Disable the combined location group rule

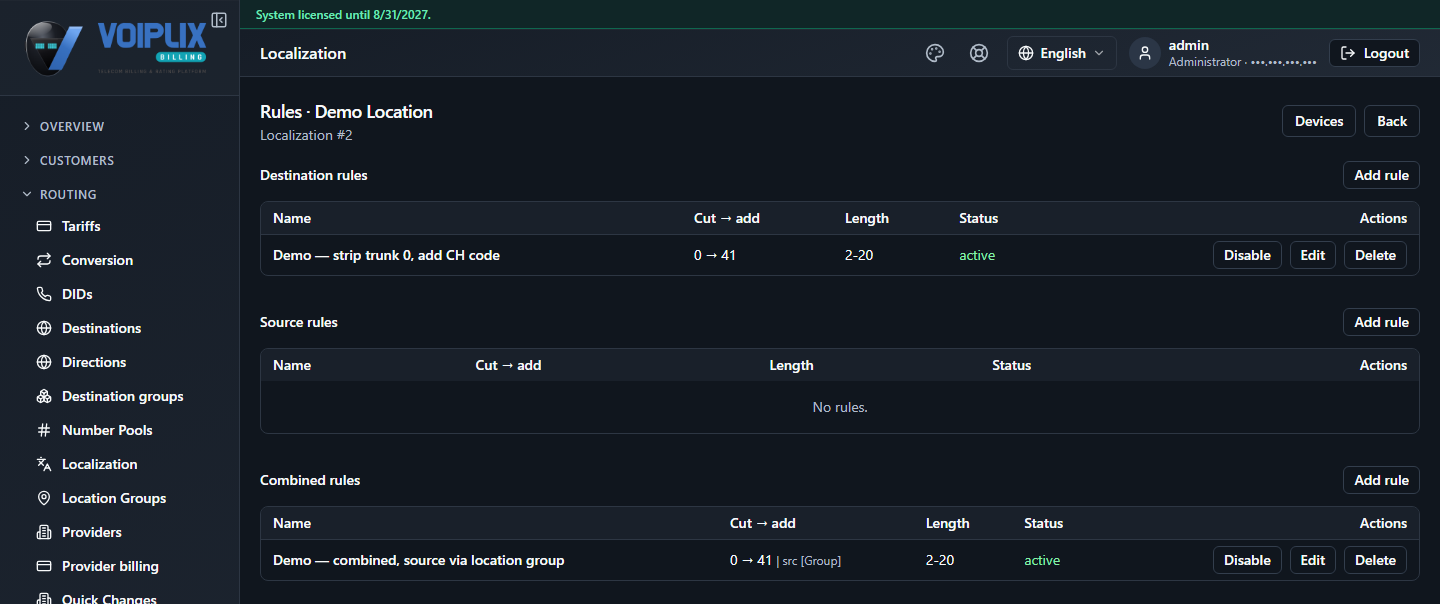[1247, 560]
